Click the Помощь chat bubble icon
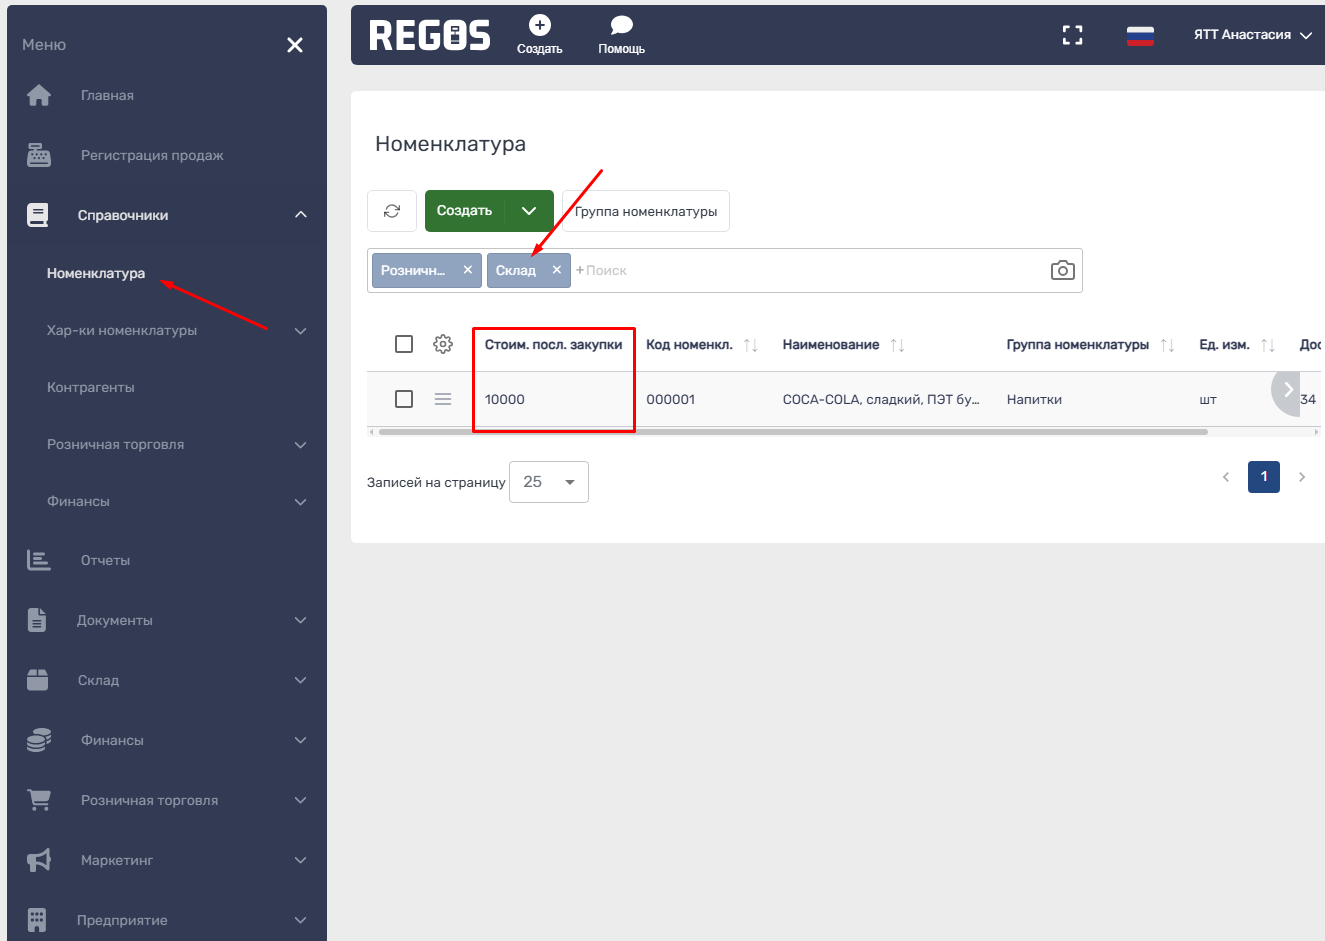The width and height of the screenshot is (1325, 941). pyautogui.click(x=621, y=26)
